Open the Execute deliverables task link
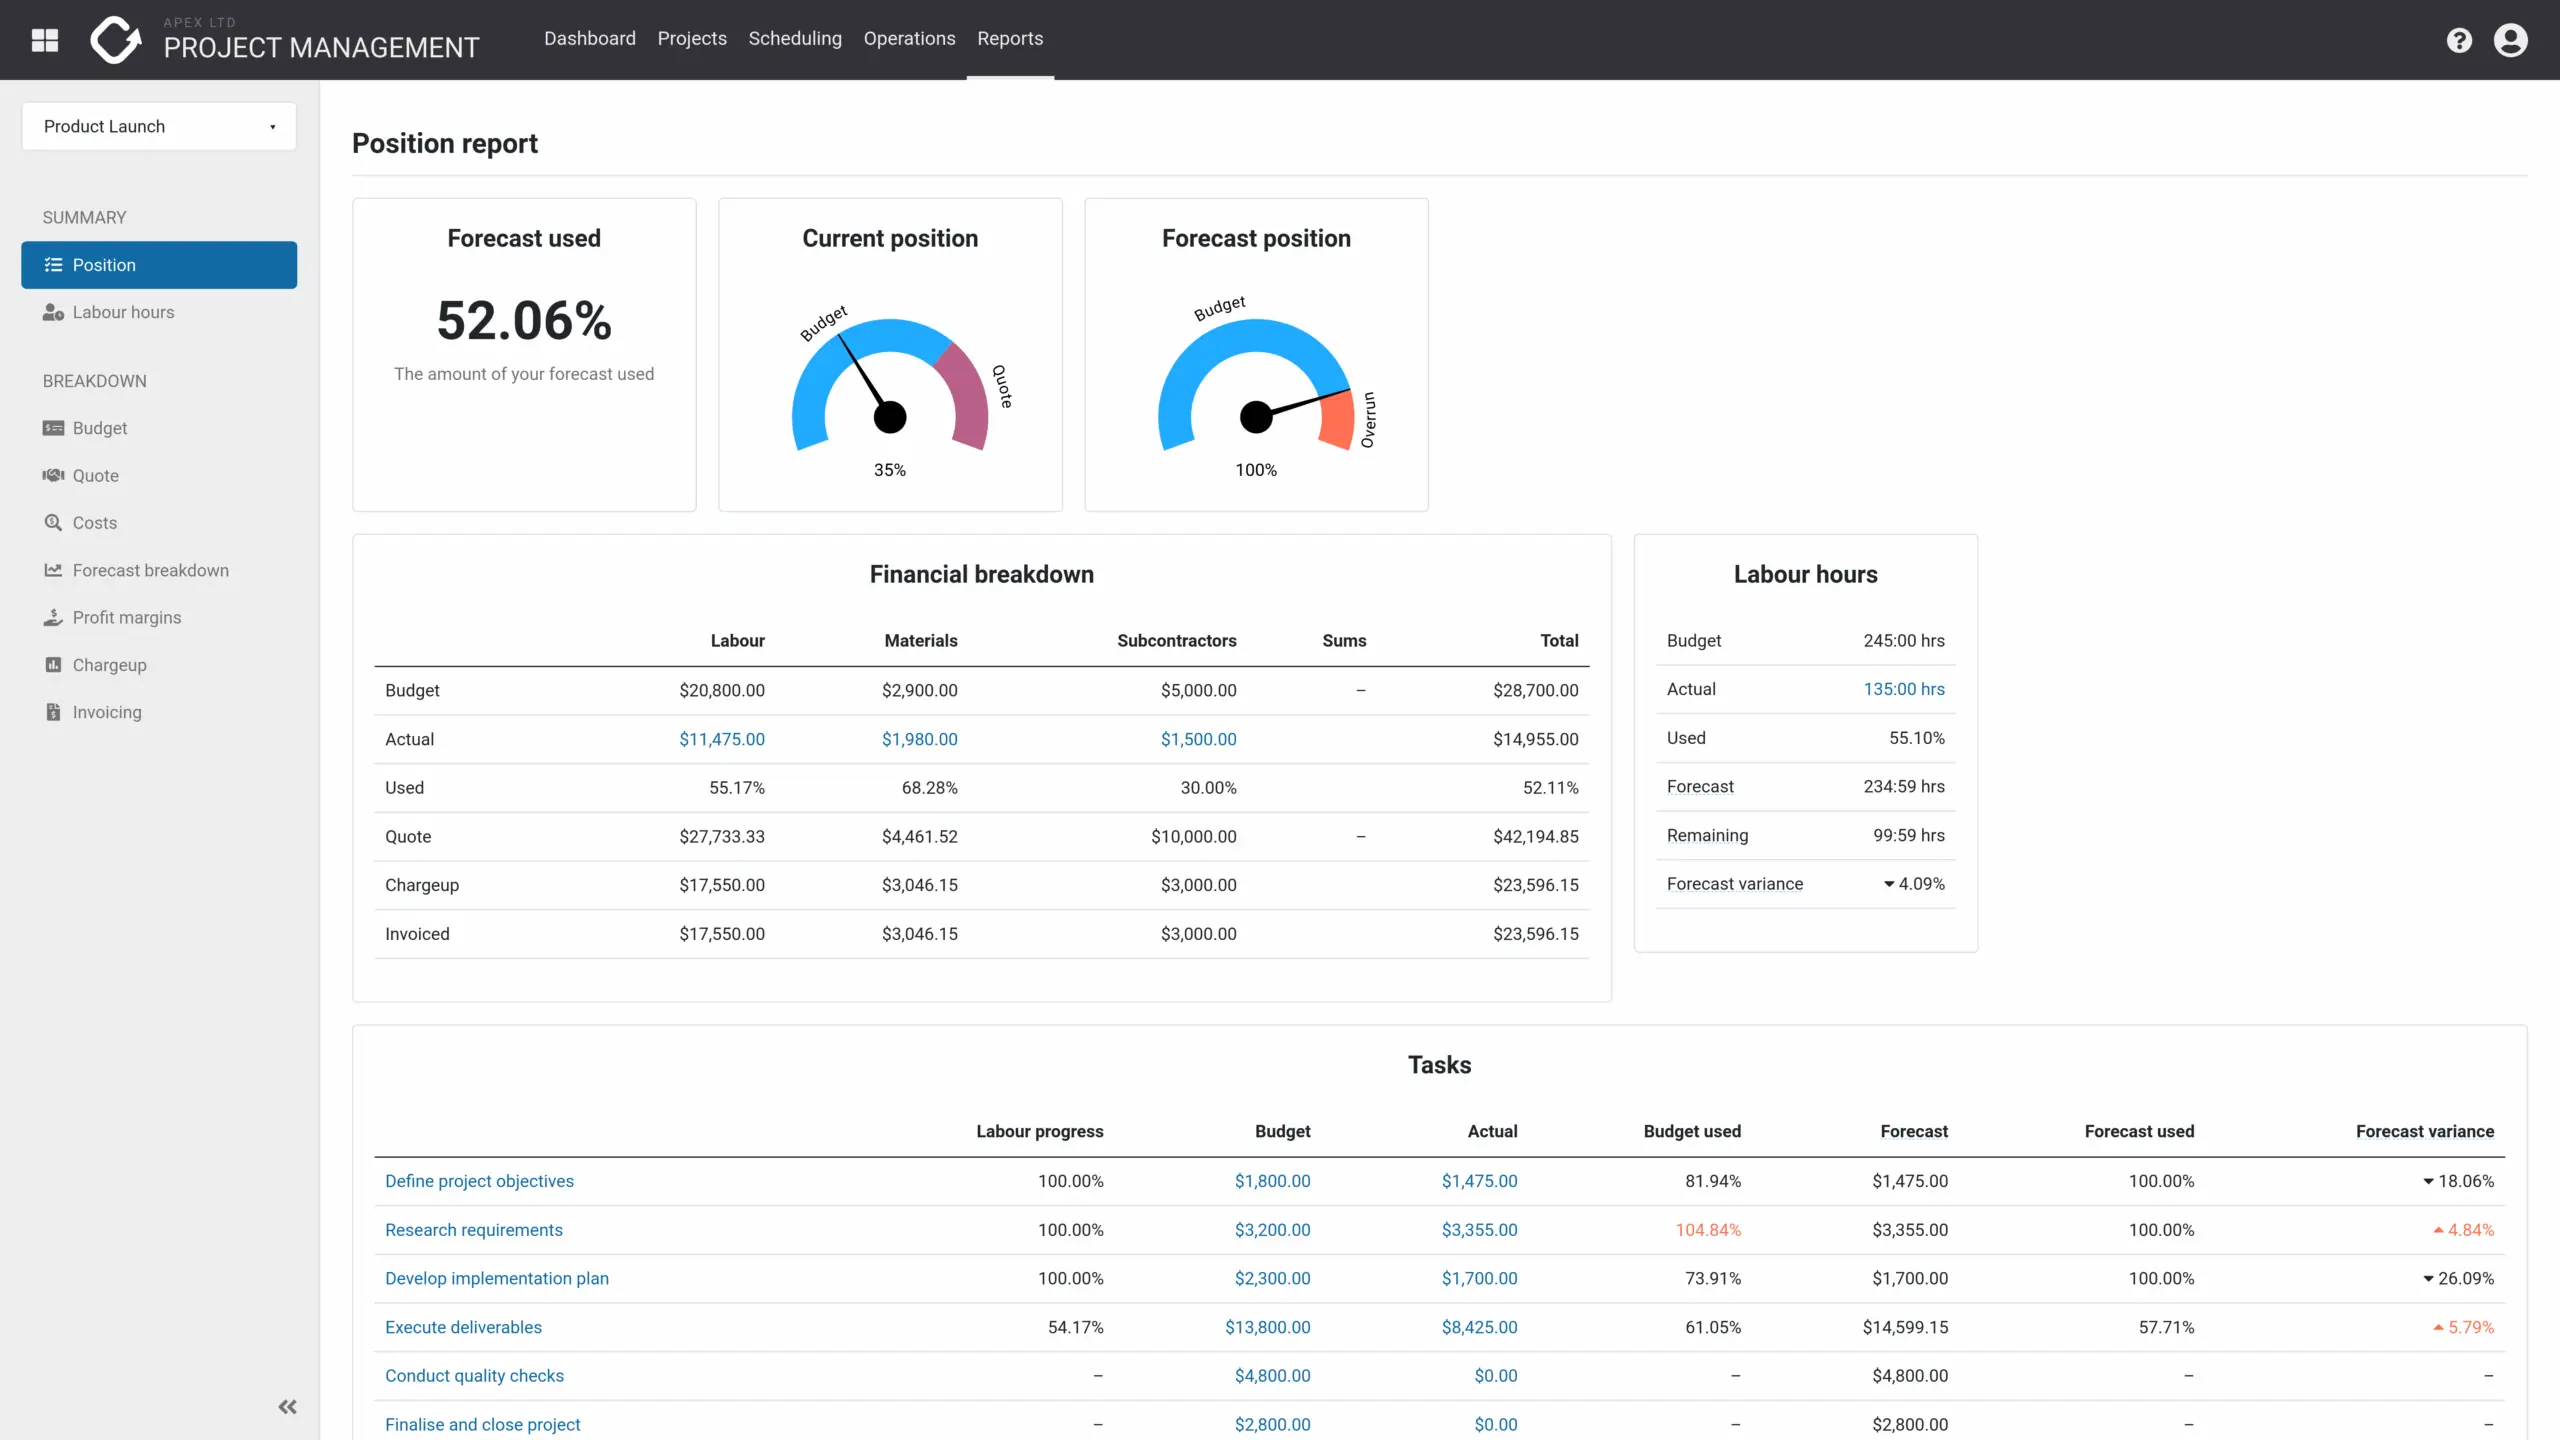 (x=463, y=1327)
